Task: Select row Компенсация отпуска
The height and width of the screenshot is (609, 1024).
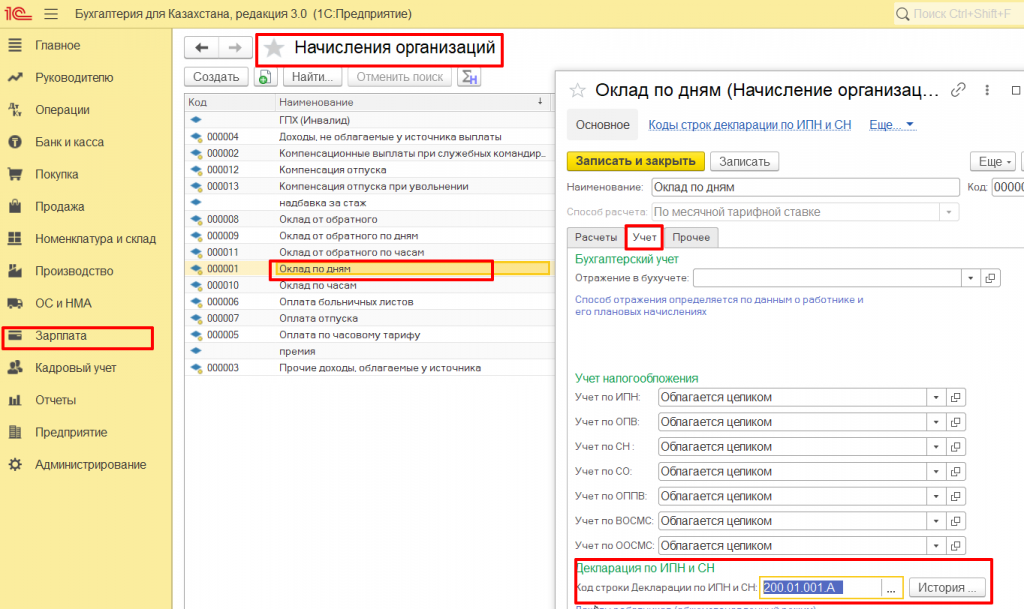Action: pyautogui.click(x=368, y=170)
